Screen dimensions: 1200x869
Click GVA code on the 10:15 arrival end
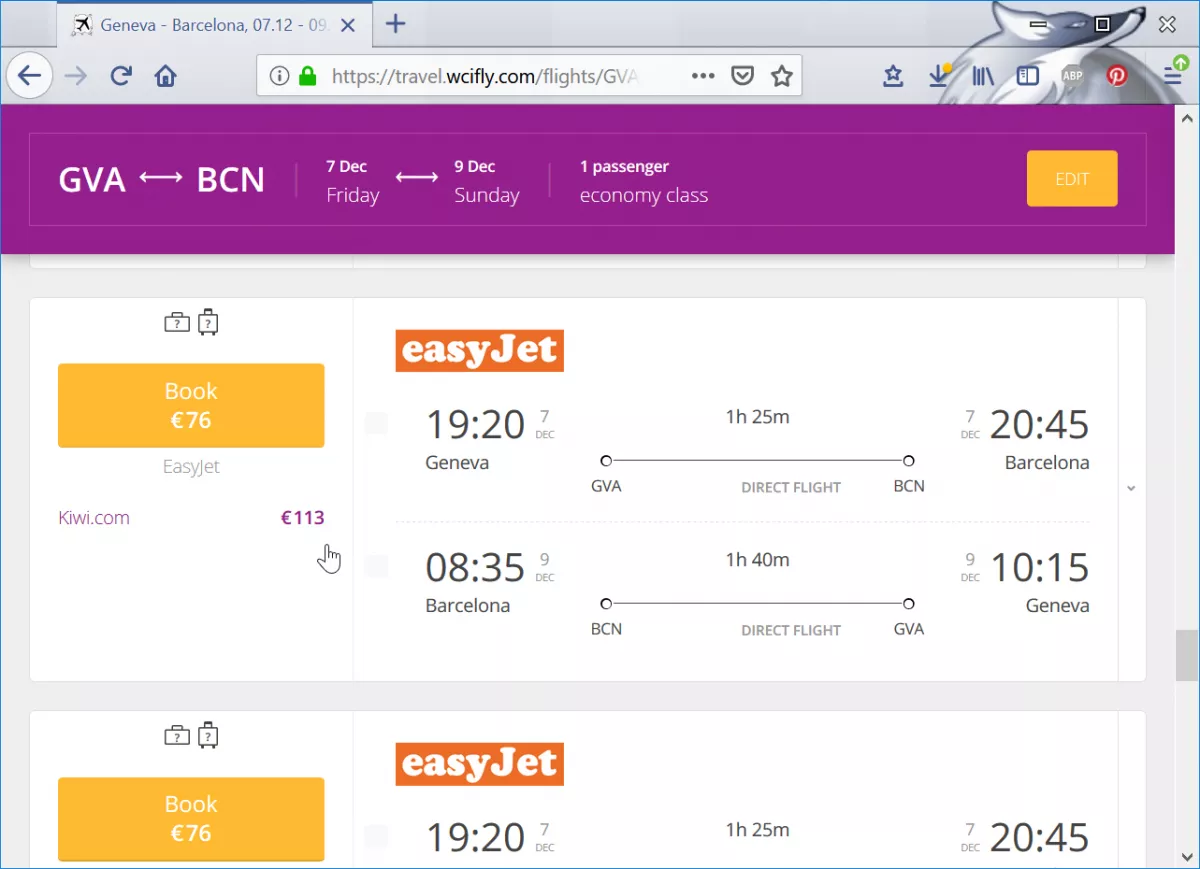click(909, 629)
